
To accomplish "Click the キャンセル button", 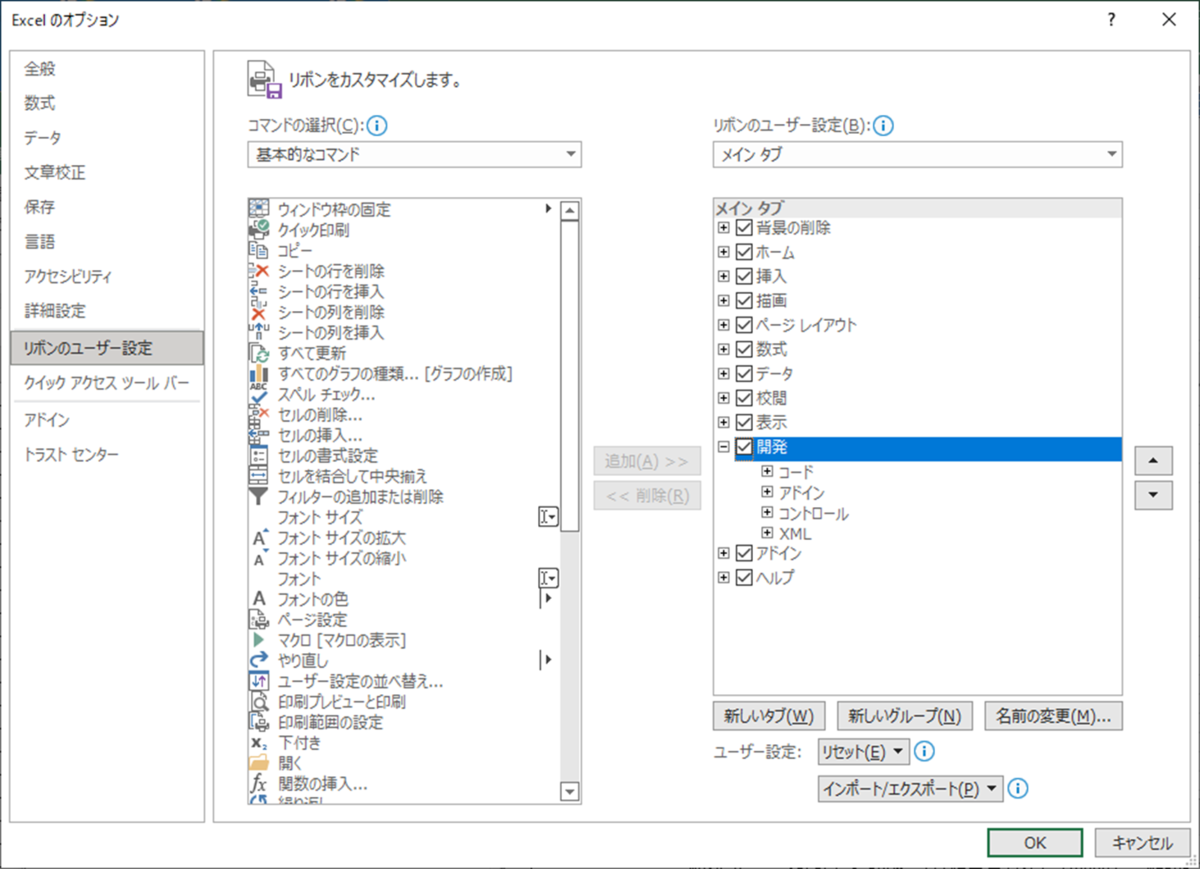I will coord(1142,843).
